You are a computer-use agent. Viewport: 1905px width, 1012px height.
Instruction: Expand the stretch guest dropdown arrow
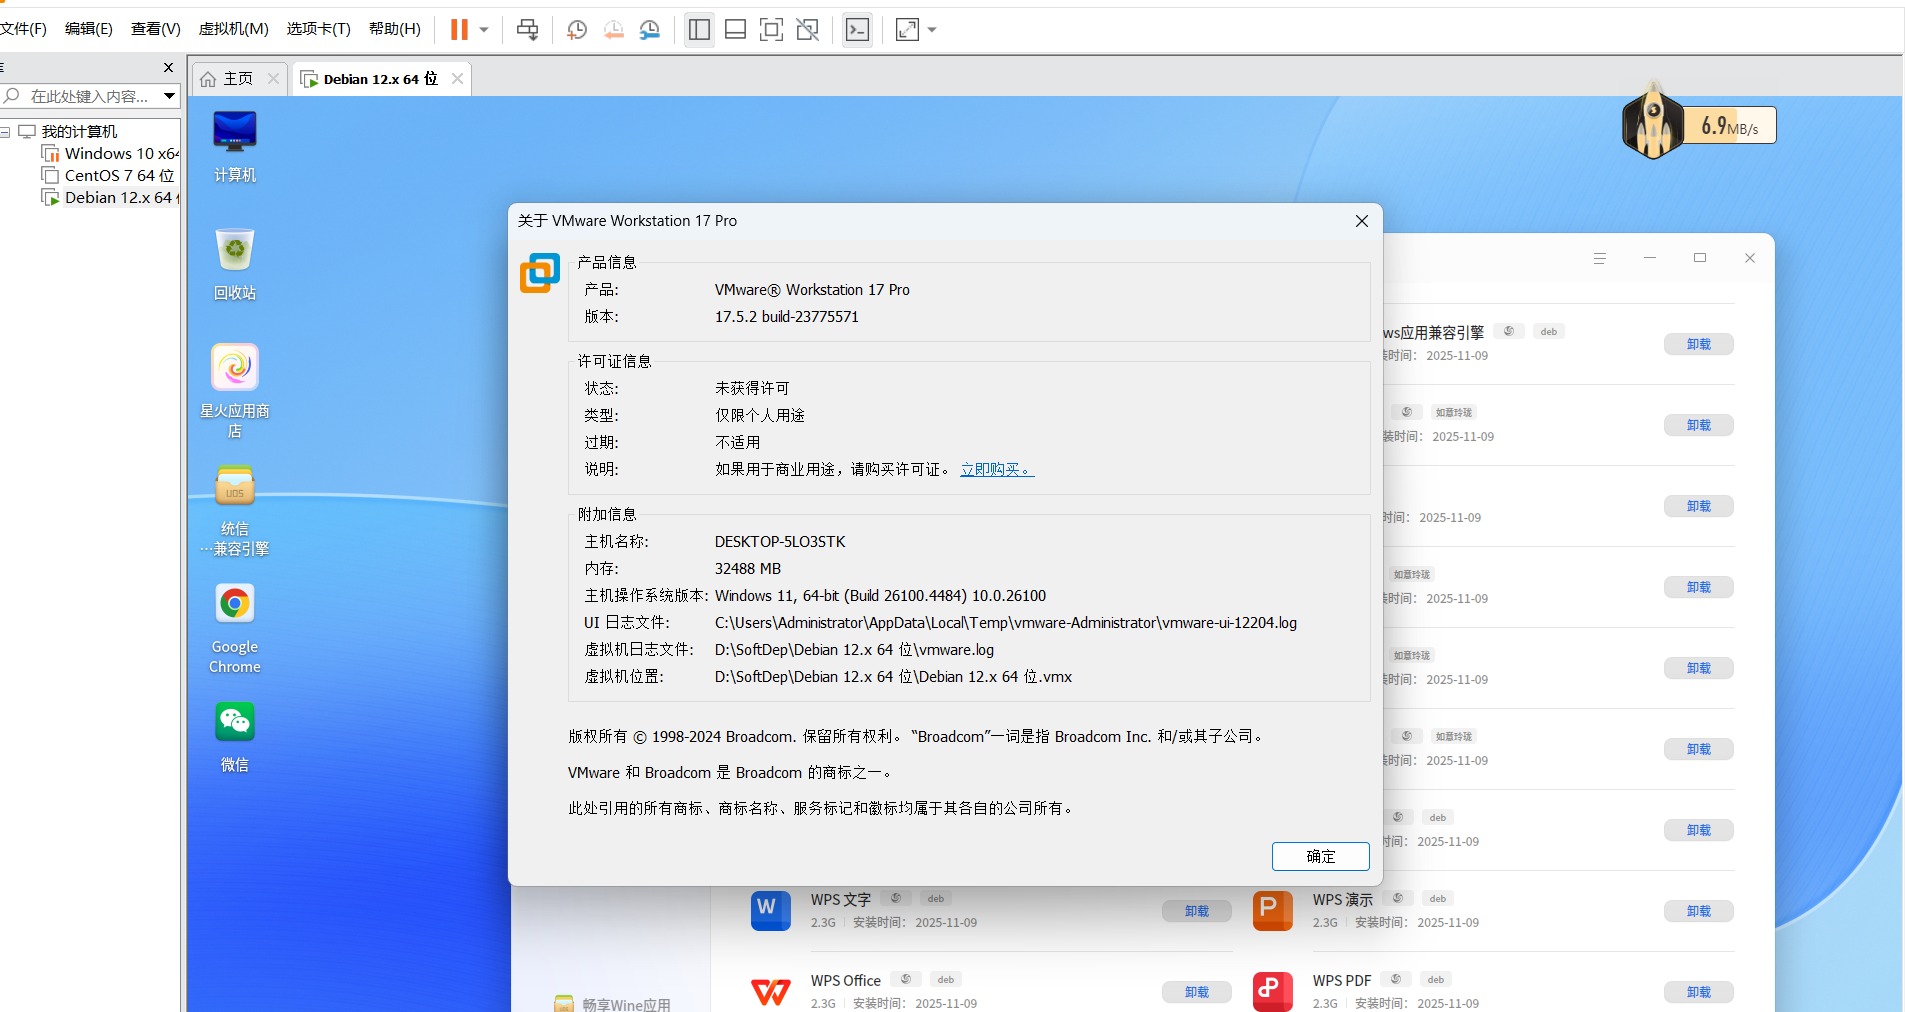coord(932,30)
